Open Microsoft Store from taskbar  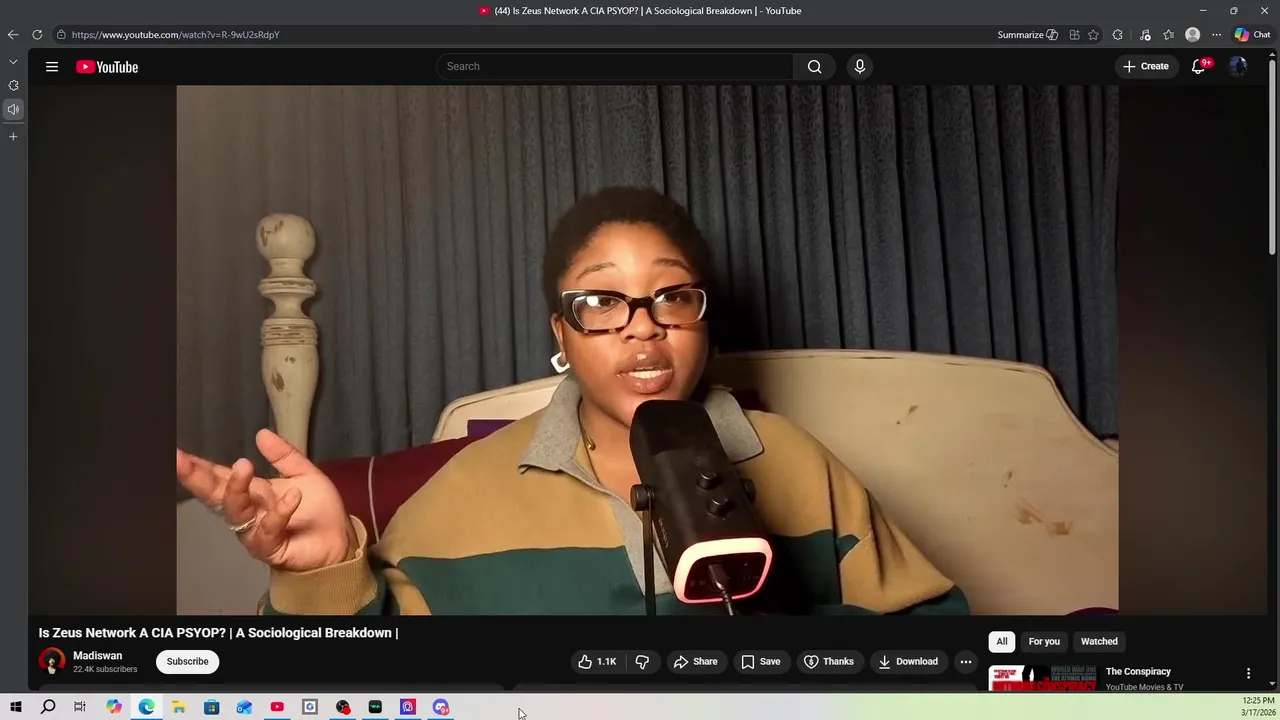[212, 707]
